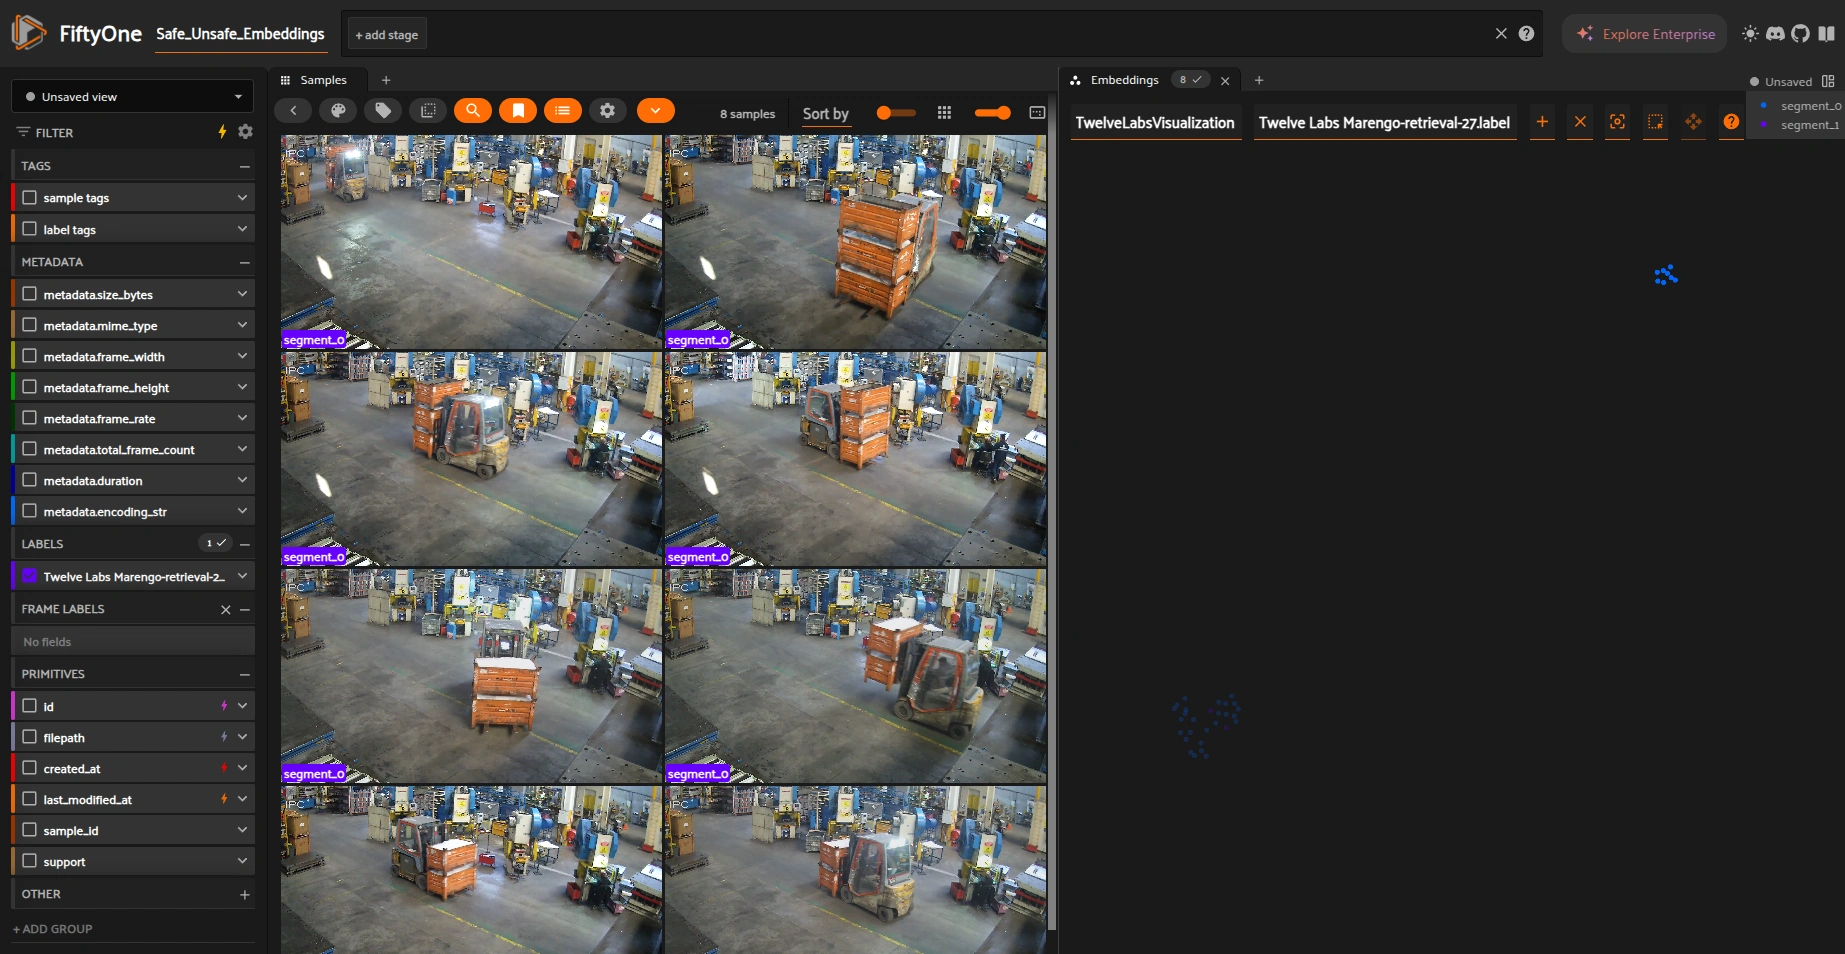Image resolution: width=1845 pixels, height=954 pixels.
Task: Open the grid display options gear
Action: tap(608, 111)
